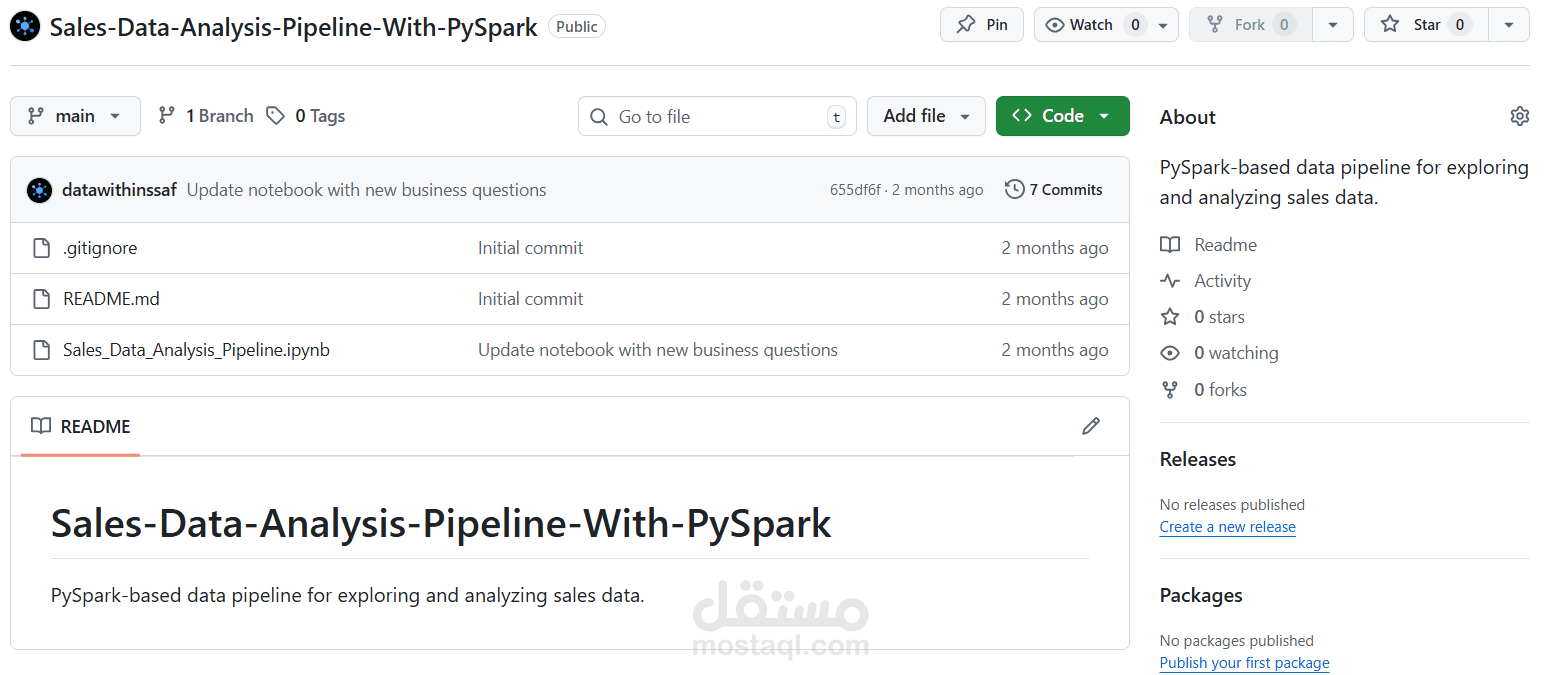Click the Go to file search field
Viewport: 1562px width, 675px height.
tap(716, 116)
